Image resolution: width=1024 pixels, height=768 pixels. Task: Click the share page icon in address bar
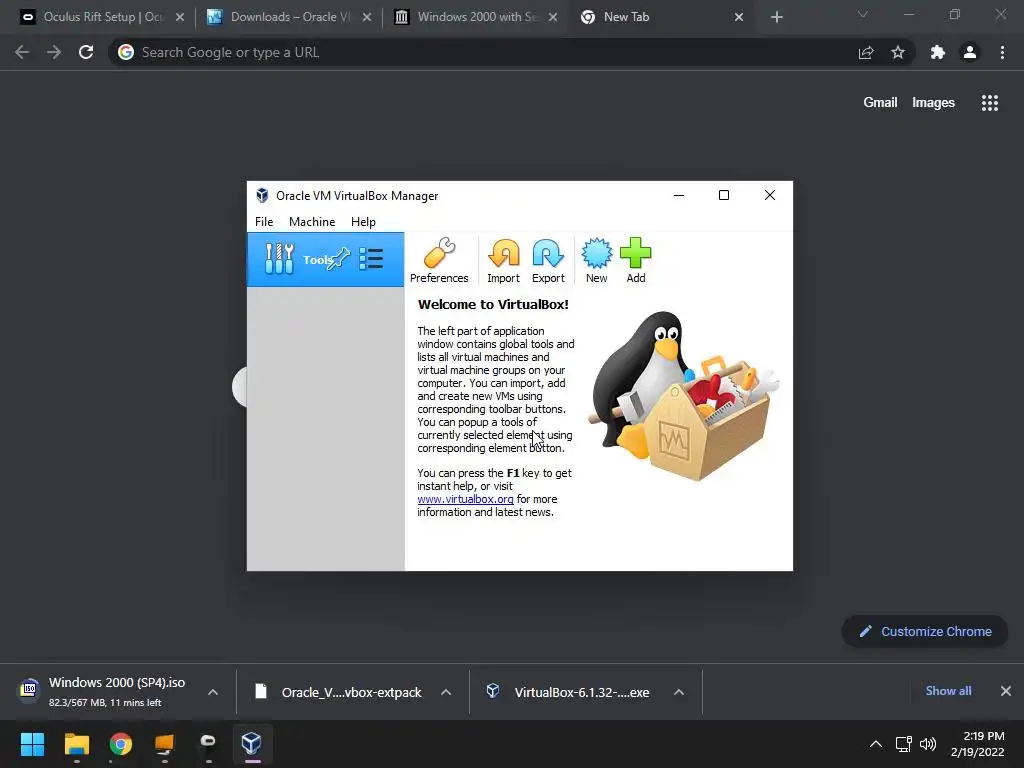(x=866, y=52)
